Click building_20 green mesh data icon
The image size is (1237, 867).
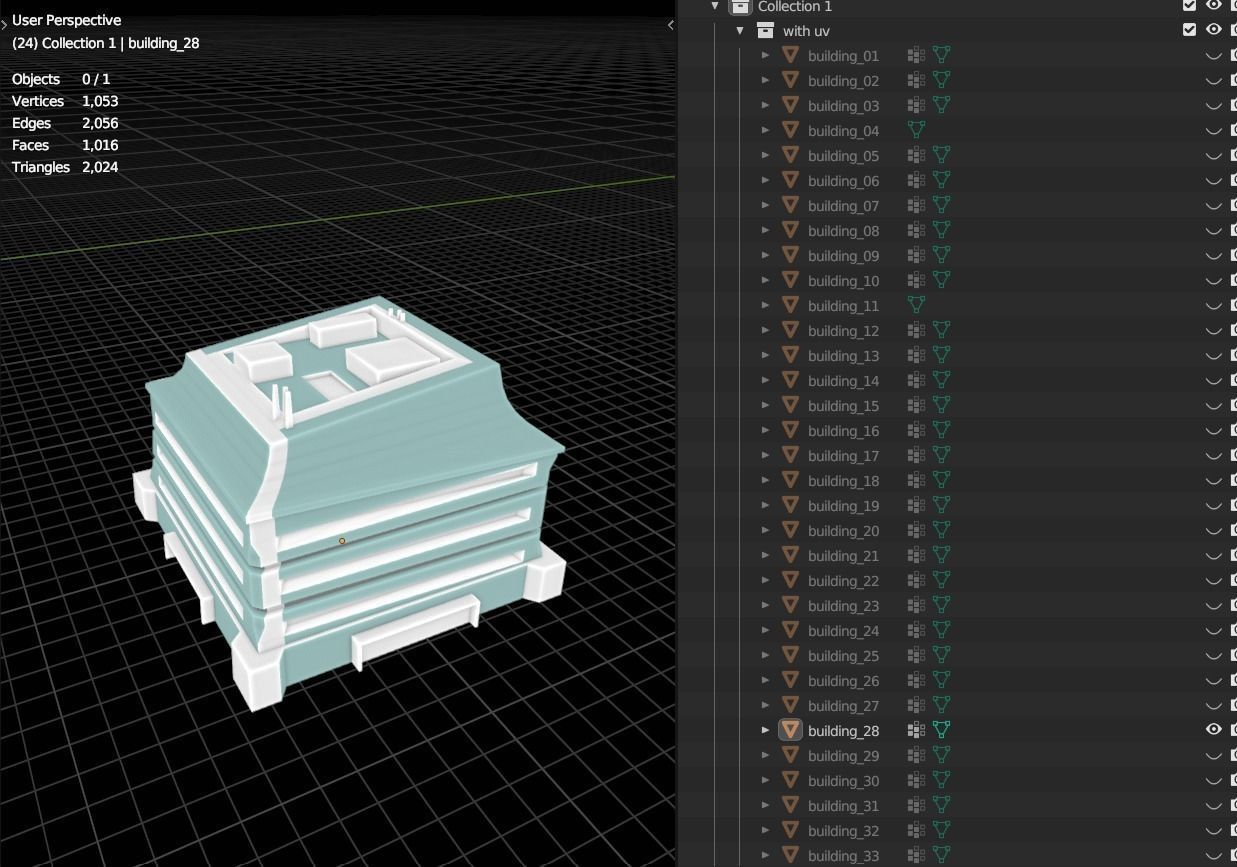click(941, 530)
